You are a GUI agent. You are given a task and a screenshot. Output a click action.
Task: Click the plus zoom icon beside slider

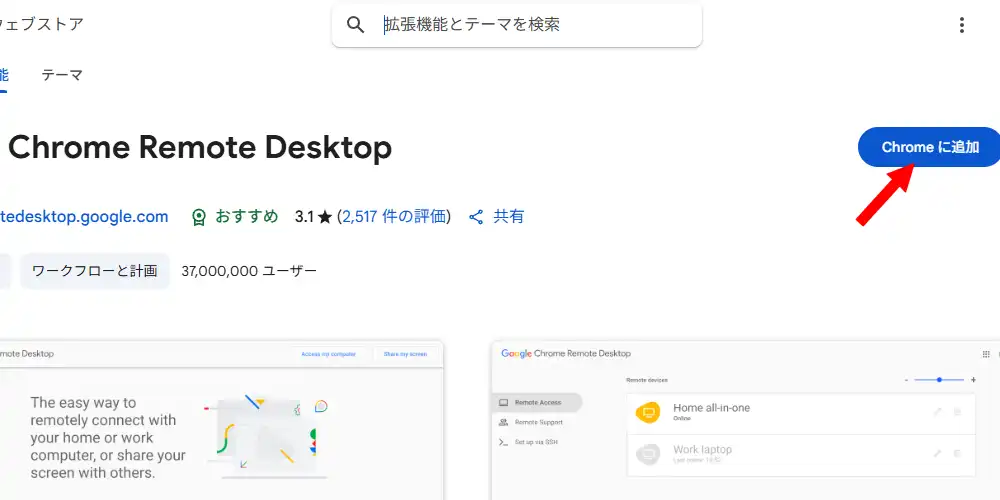tap(973, 379)
